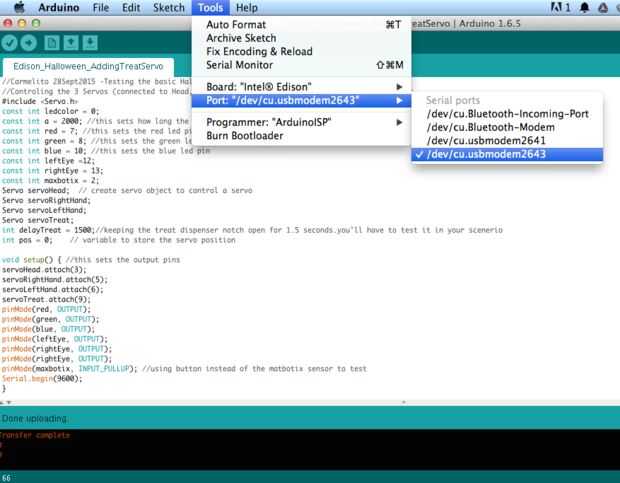
Task: Click the red close window button
Action: tap(8, 23)
